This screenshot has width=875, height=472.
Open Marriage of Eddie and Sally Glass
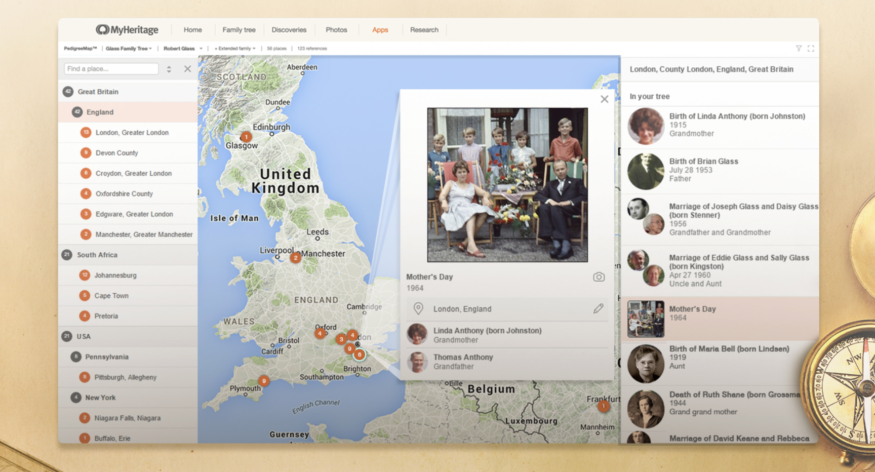click(720, 271)
